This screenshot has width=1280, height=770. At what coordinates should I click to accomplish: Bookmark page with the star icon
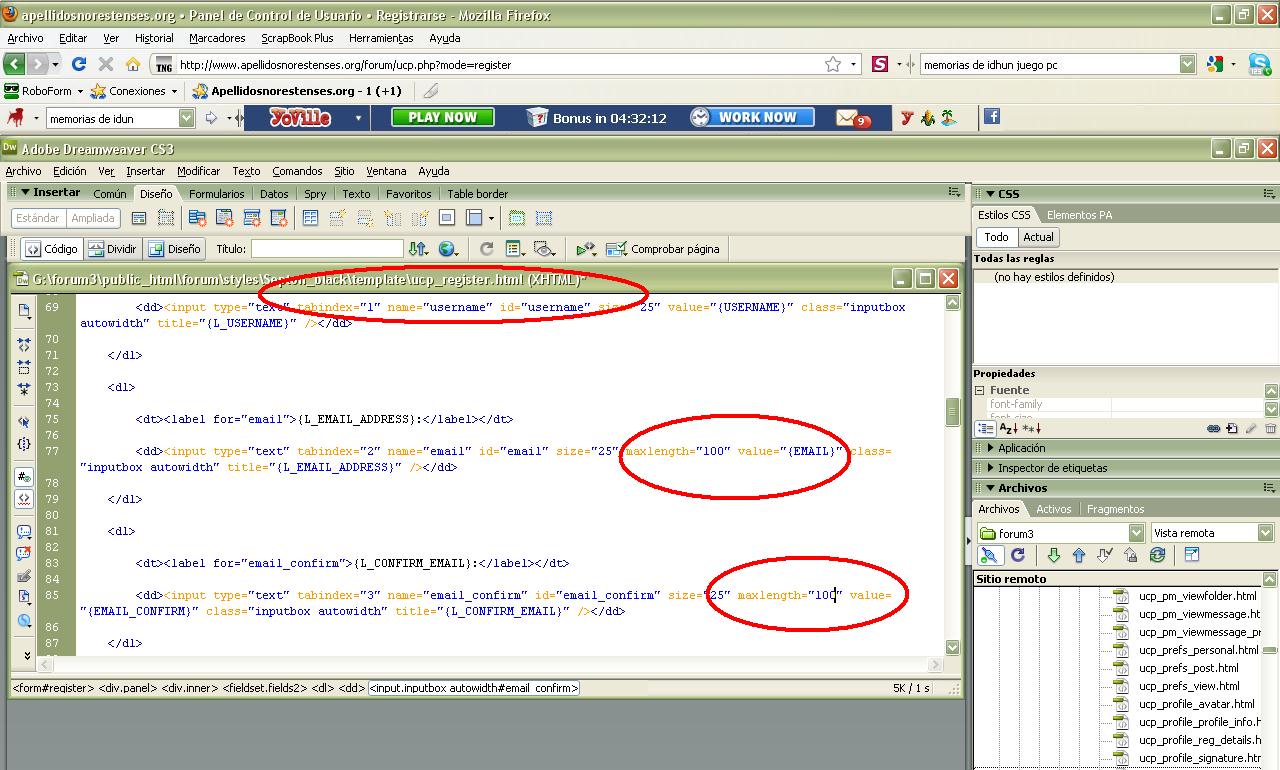pyautogui.click(x=833, y=64)
